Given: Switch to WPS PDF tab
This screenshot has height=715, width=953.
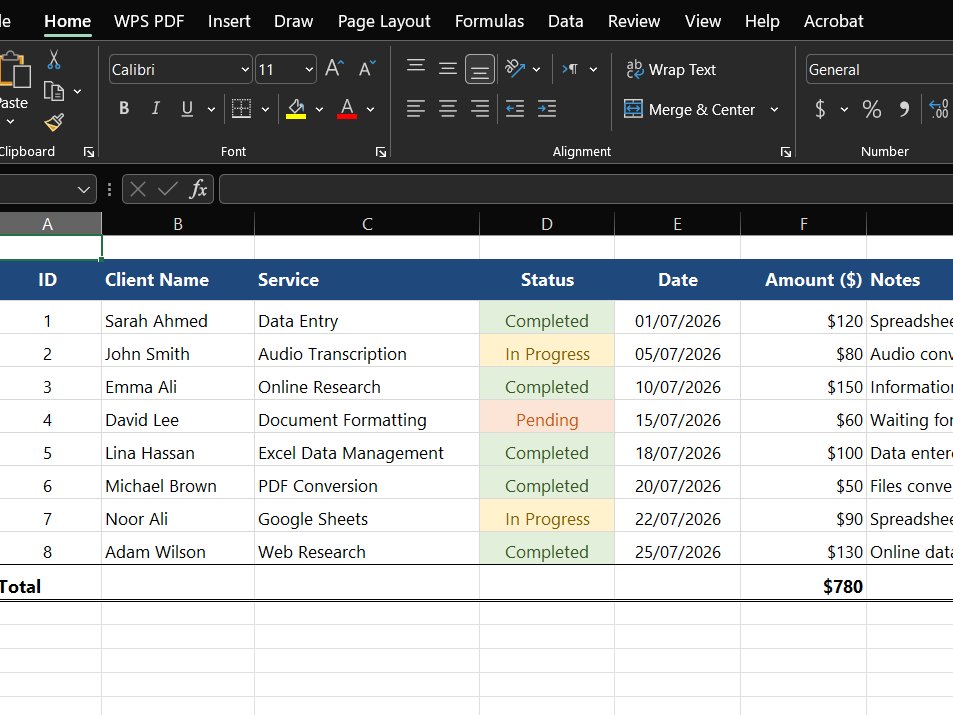Looking at the screenshot, I should pos(149,21).
